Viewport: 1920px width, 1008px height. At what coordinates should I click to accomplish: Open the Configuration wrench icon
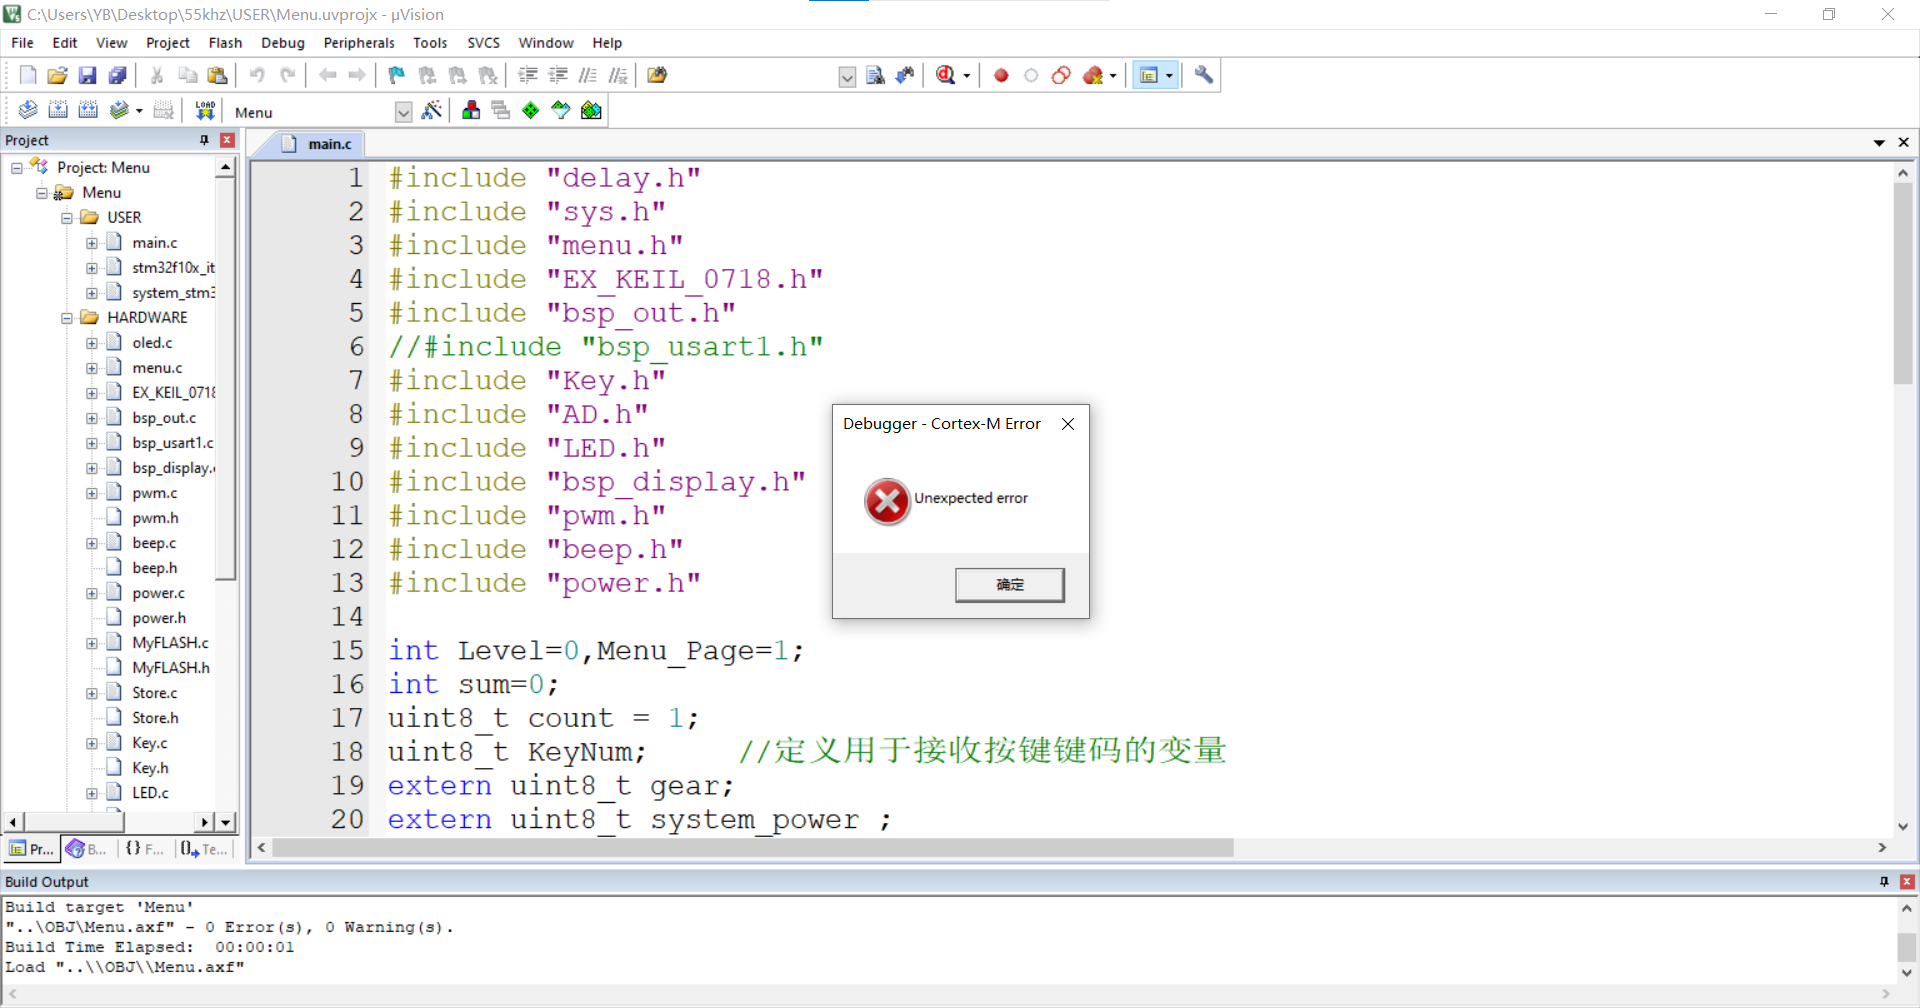point(1204,75)
